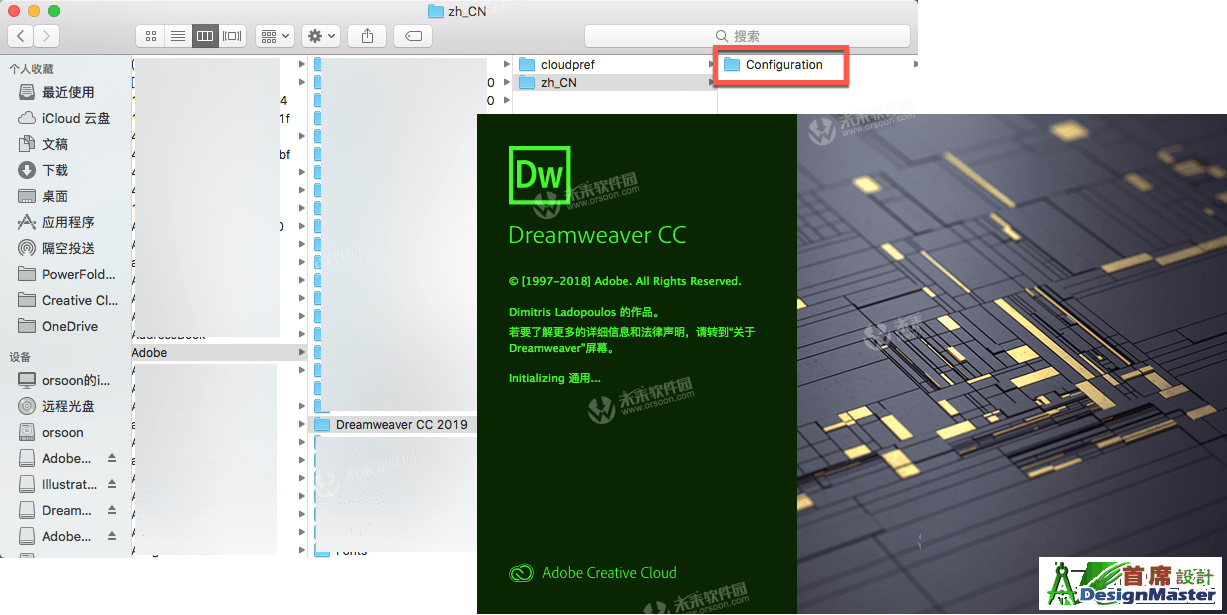This screenshot has height=615, width=1227.
Task: Click the zh_CN title bar folder icon
Action: point(435,11)
